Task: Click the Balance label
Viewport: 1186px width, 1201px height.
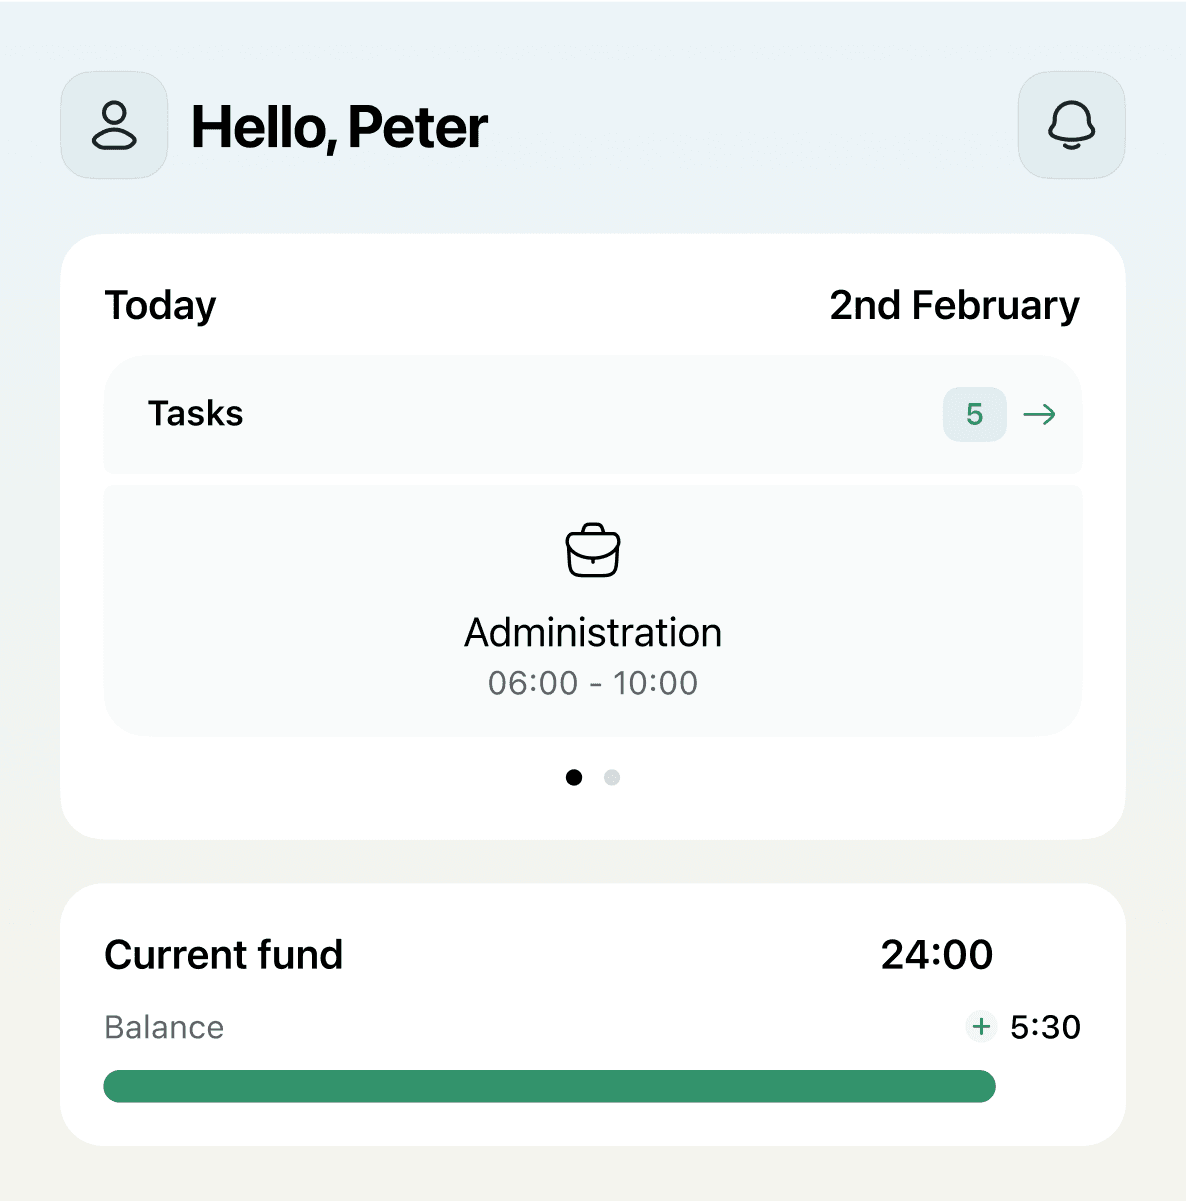Action: tap(164, 1027)
